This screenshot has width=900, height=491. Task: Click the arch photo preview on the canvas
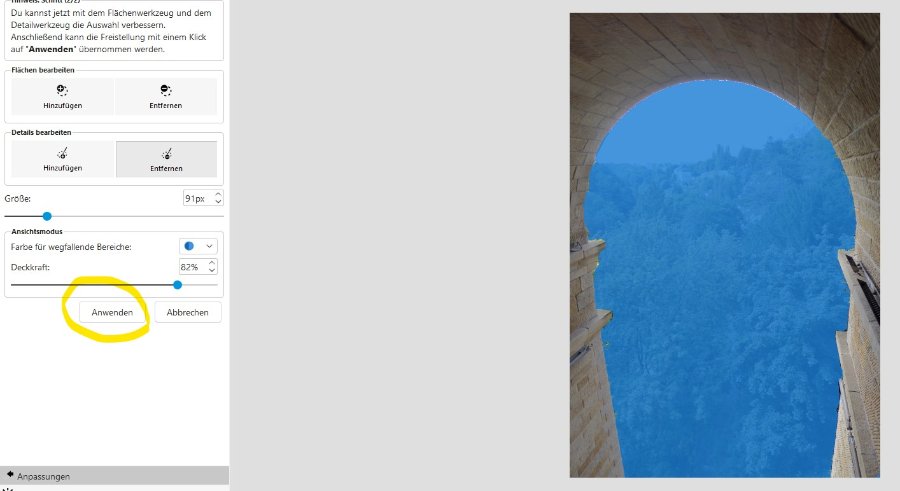click(x=724, y=245)
